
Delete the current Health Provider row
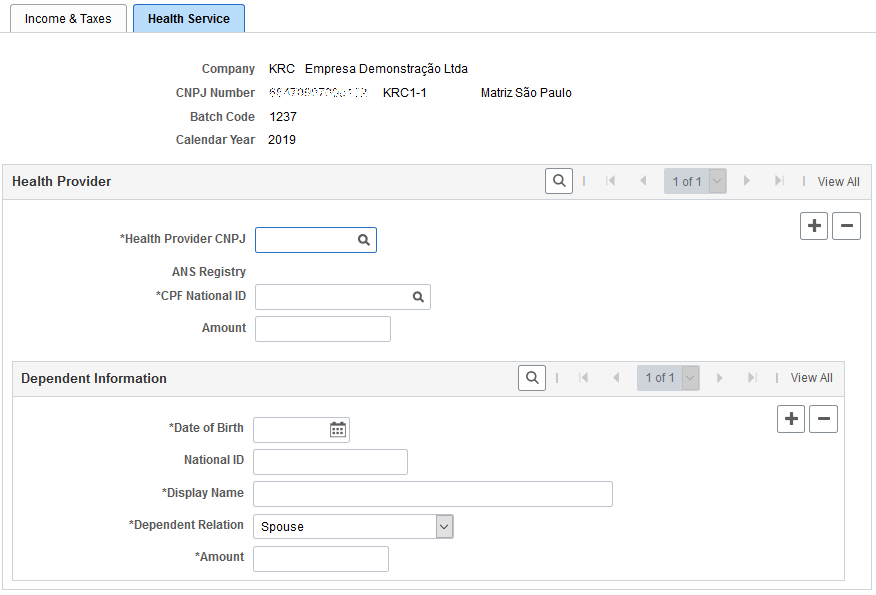tap(846, 226)
